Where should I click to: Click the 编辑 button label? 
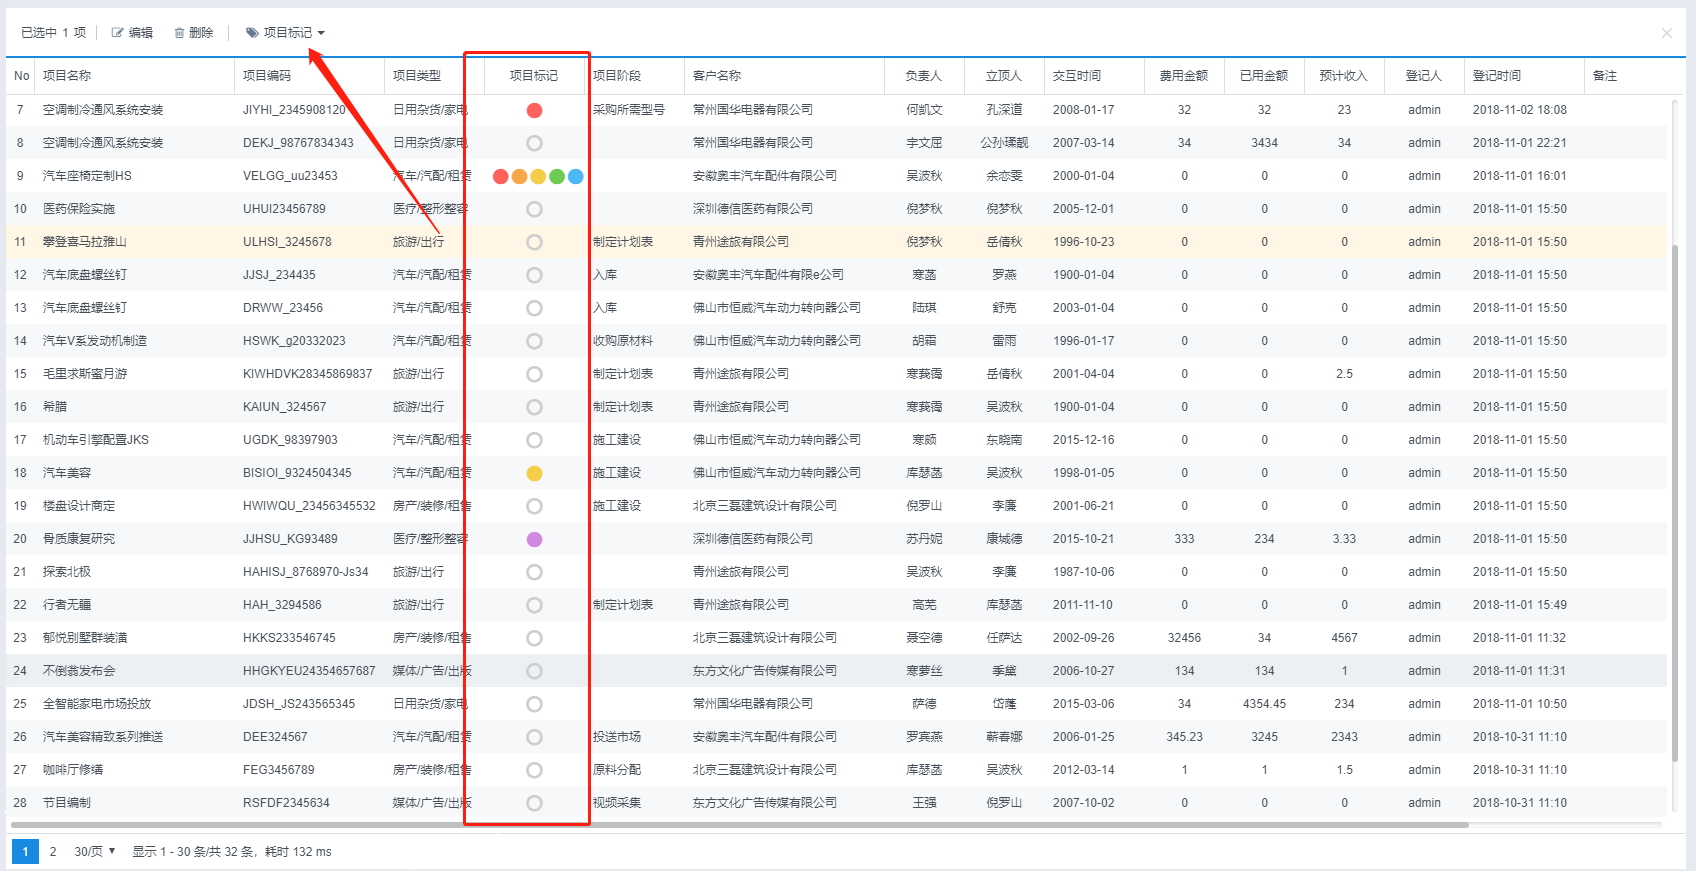pyautogui.click(x=141, y=33)
